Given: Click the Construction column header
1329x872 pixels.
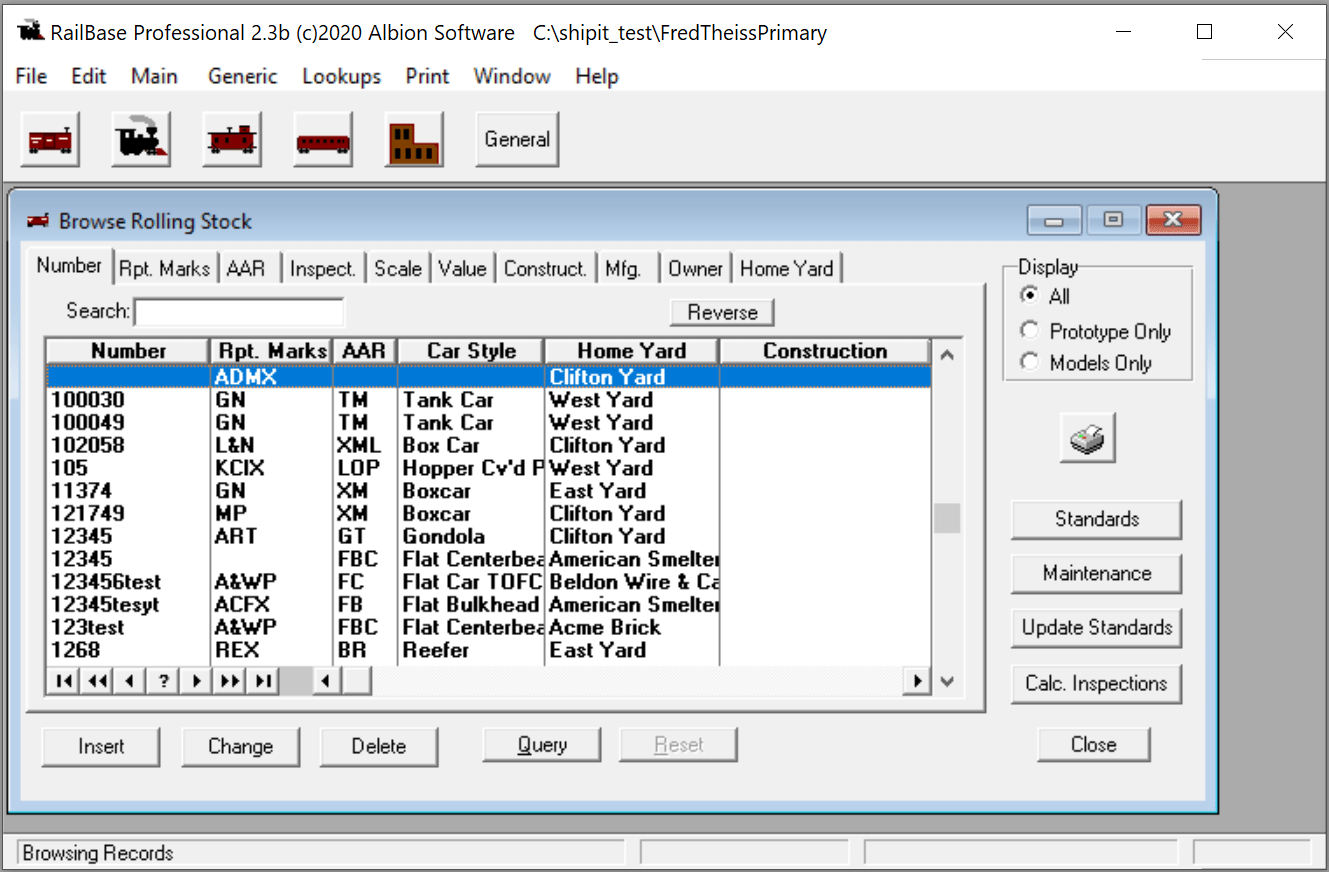Looking at the screenshot, I should (825, 351).
